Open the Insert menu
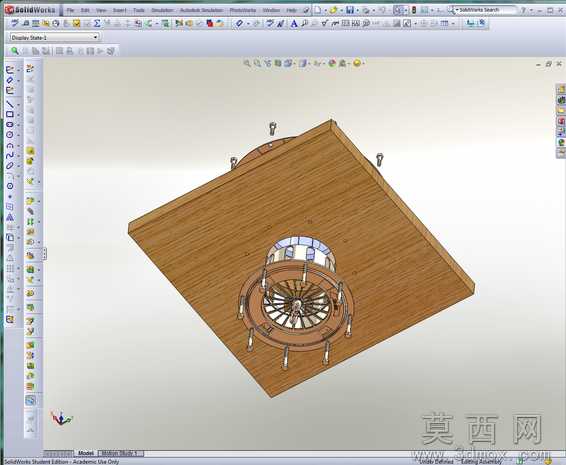Viewport: 566px width, 465px height. 119,10
